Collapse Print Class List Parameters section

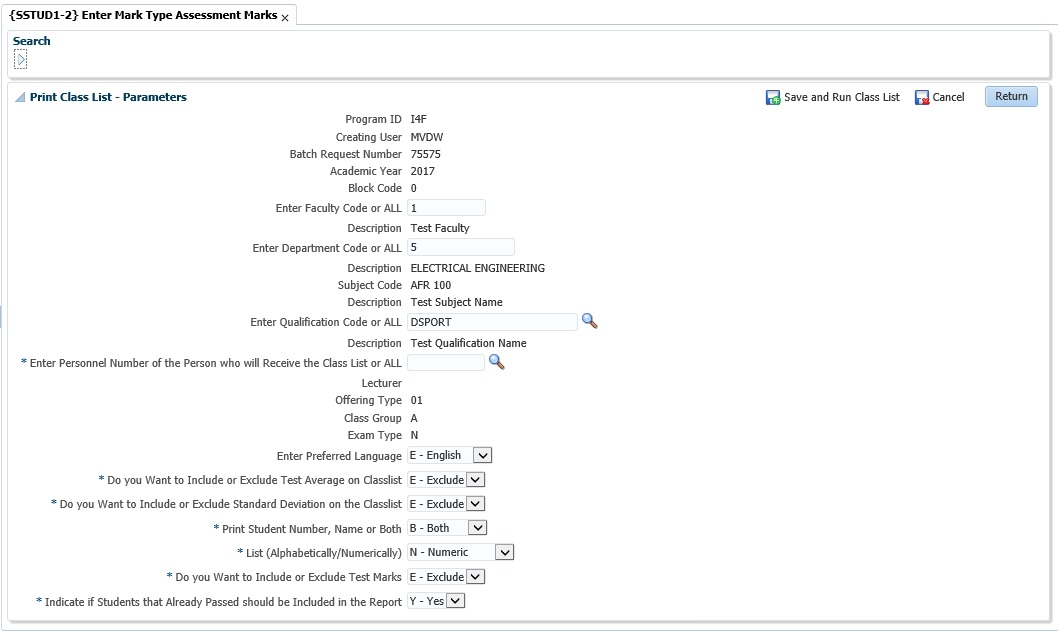coord(20,98)
